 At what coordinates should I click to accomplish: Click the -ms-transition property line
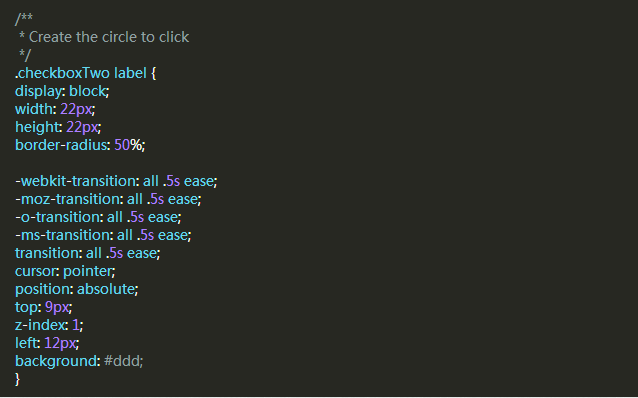pos(103,235)
